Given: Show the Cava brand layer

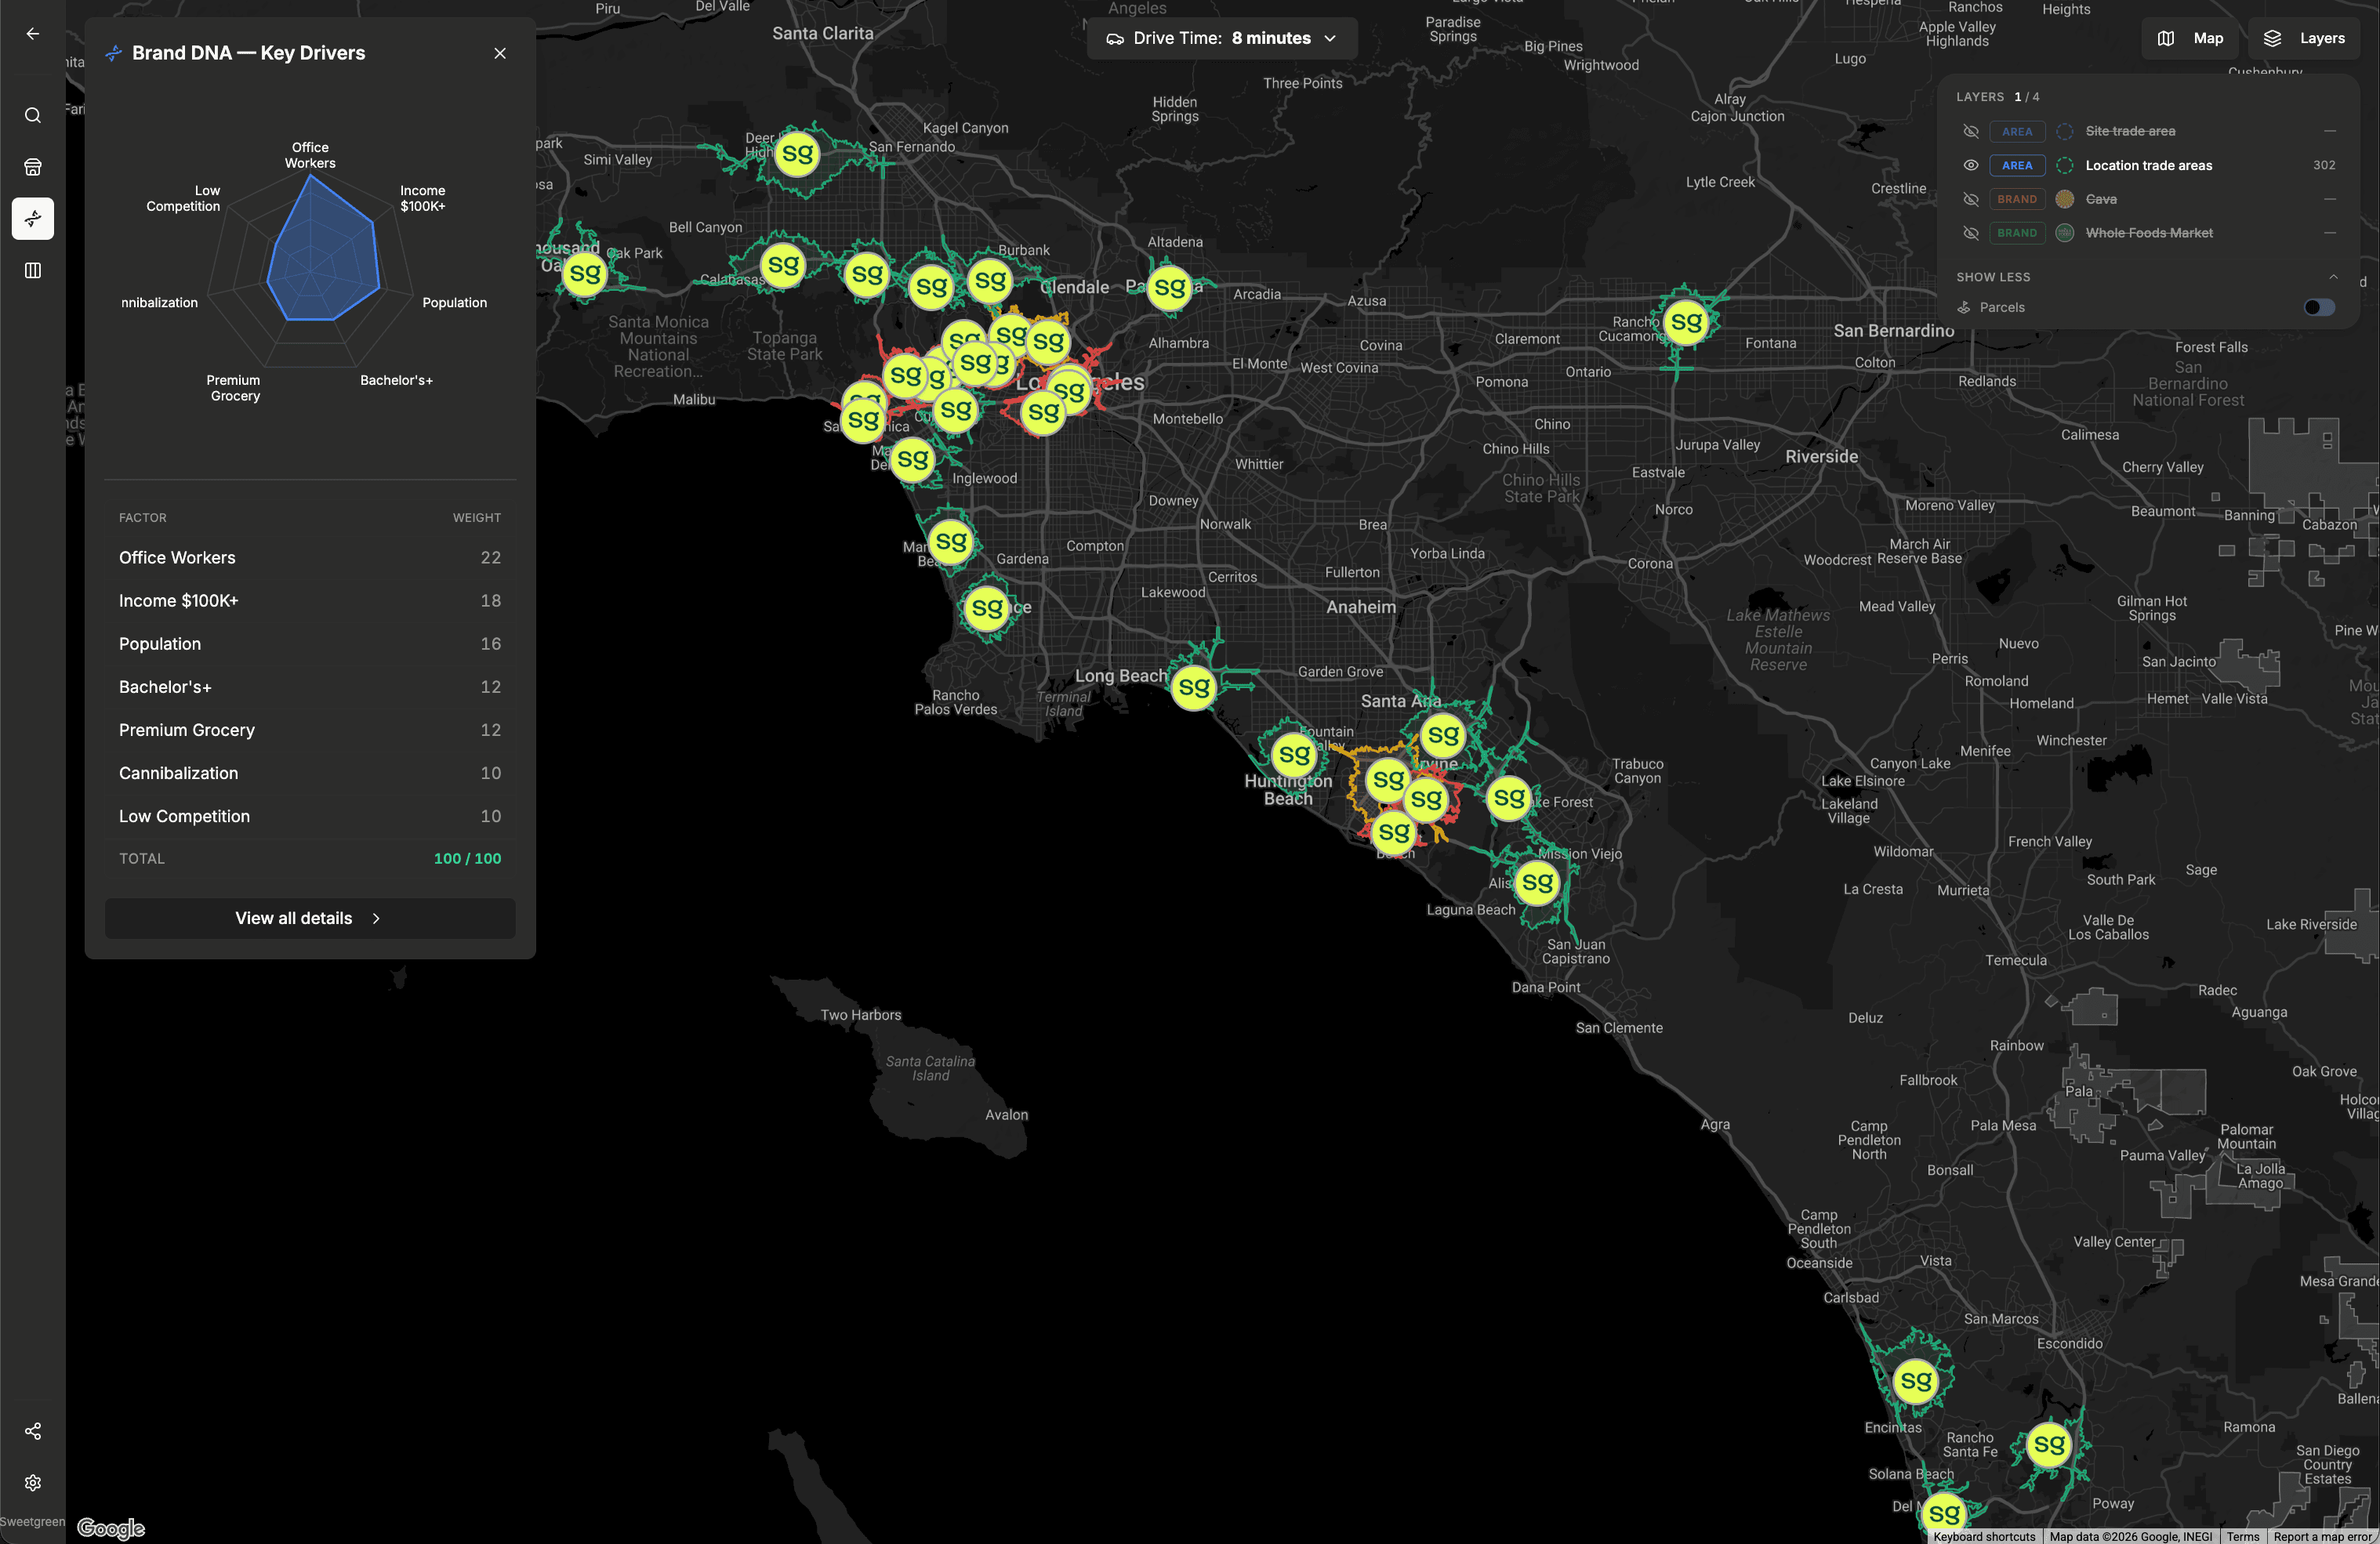Looking at the screenshot, I should (x=1971, y=199).
